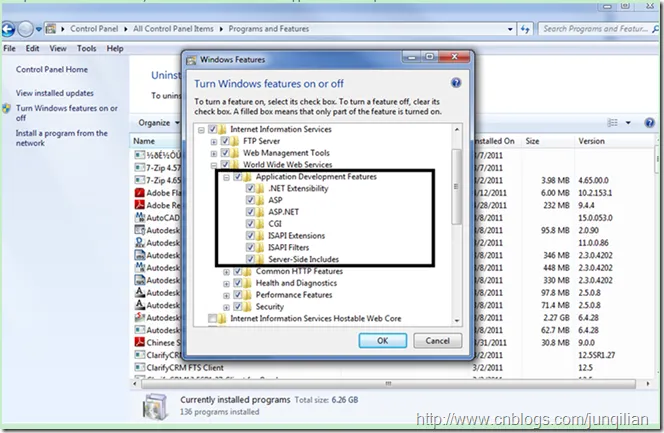The height and width of the screenshot is (433, 664).
Task: Expand the Performance Features node
Action: (226, 295)
